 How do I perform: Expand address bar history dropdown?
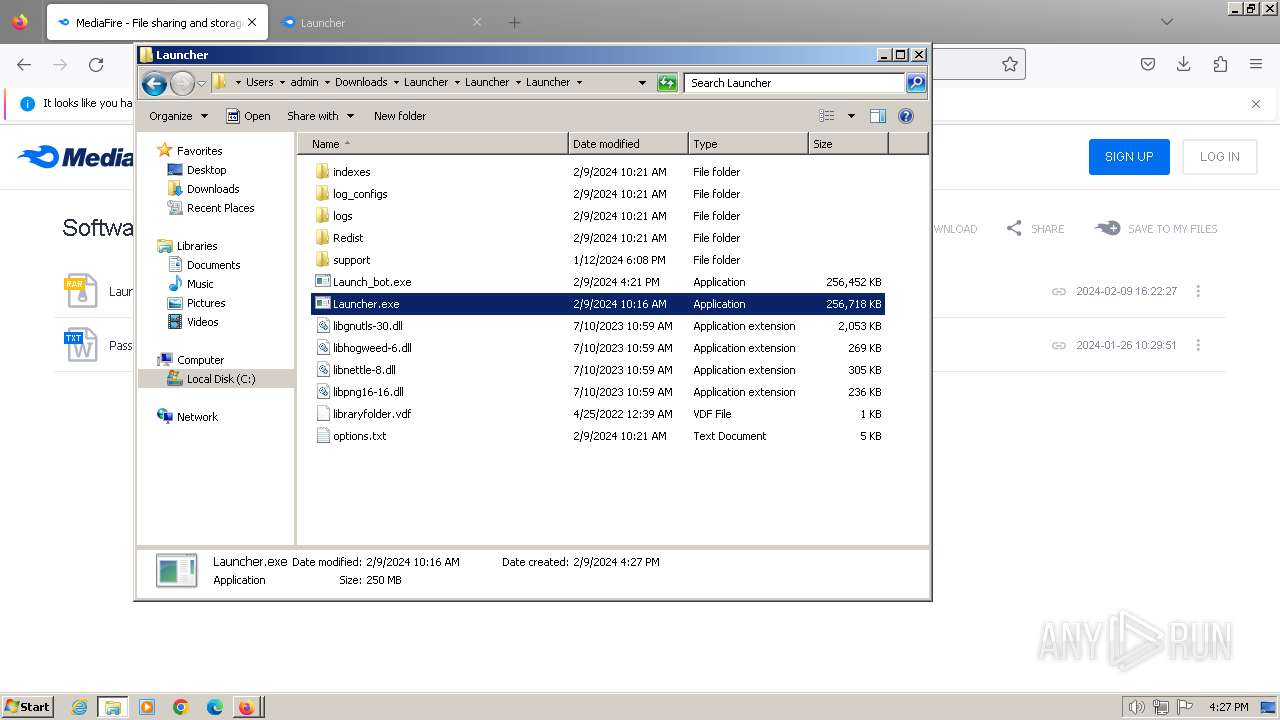tap(642, 83)
